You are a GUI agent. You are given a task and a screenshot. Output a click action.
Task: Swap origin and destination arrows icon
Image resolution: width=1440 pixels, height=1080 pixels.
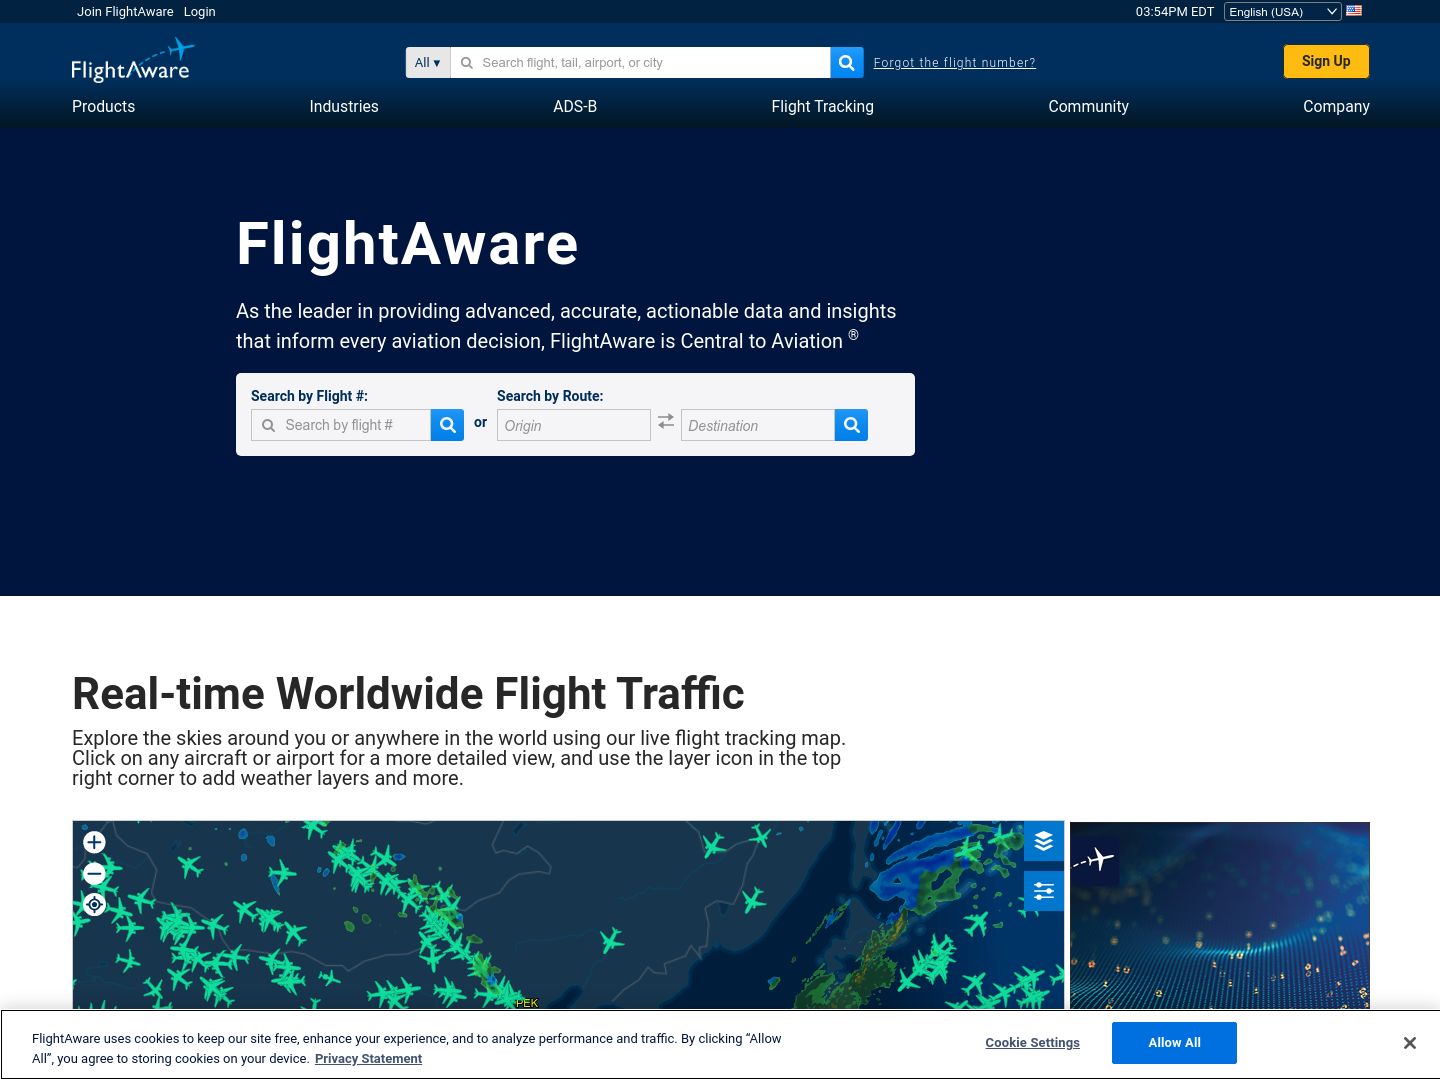click(666, 422)
